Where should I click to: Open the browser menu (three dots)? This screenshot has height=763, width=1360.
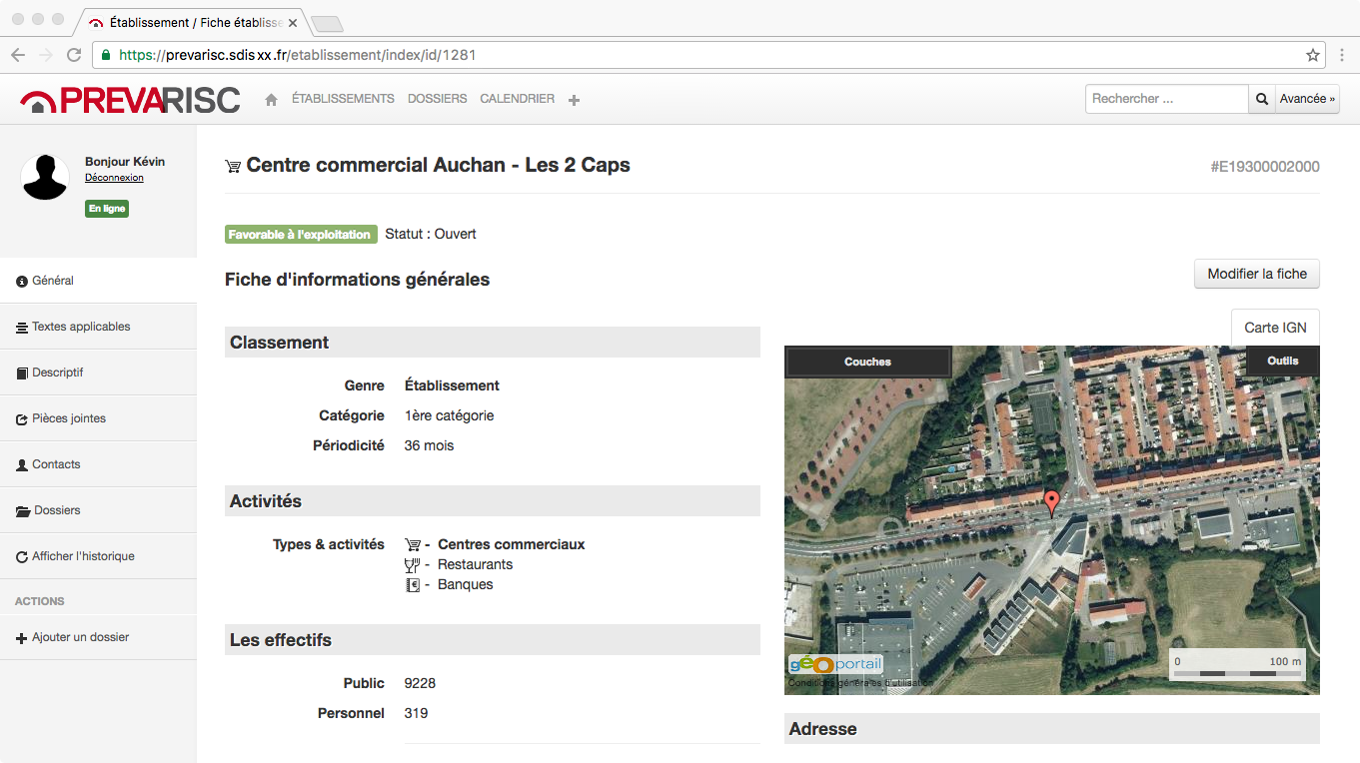(x=1340, y=55)
